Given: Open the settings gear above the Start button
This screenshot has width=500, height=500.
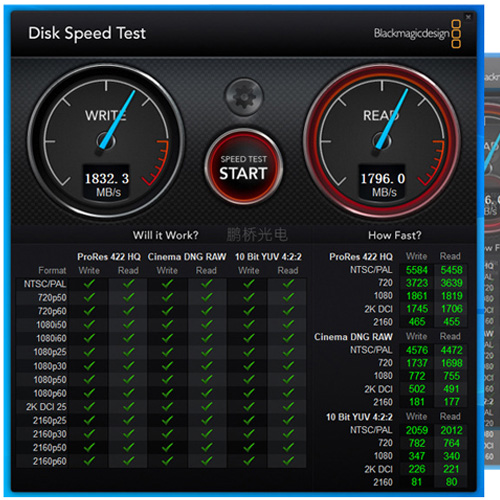Looking at the screenshot, I should (x=244, y=97).
